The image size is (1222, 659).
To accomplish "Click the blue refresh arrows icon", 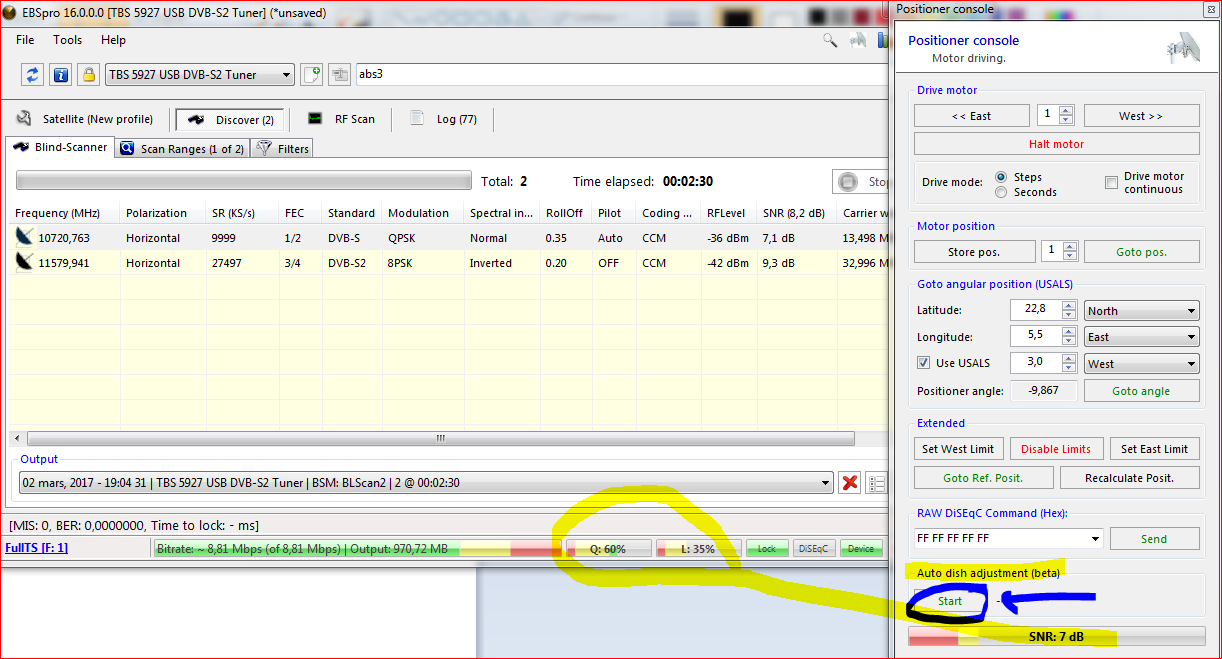I will tap(33, 75).
